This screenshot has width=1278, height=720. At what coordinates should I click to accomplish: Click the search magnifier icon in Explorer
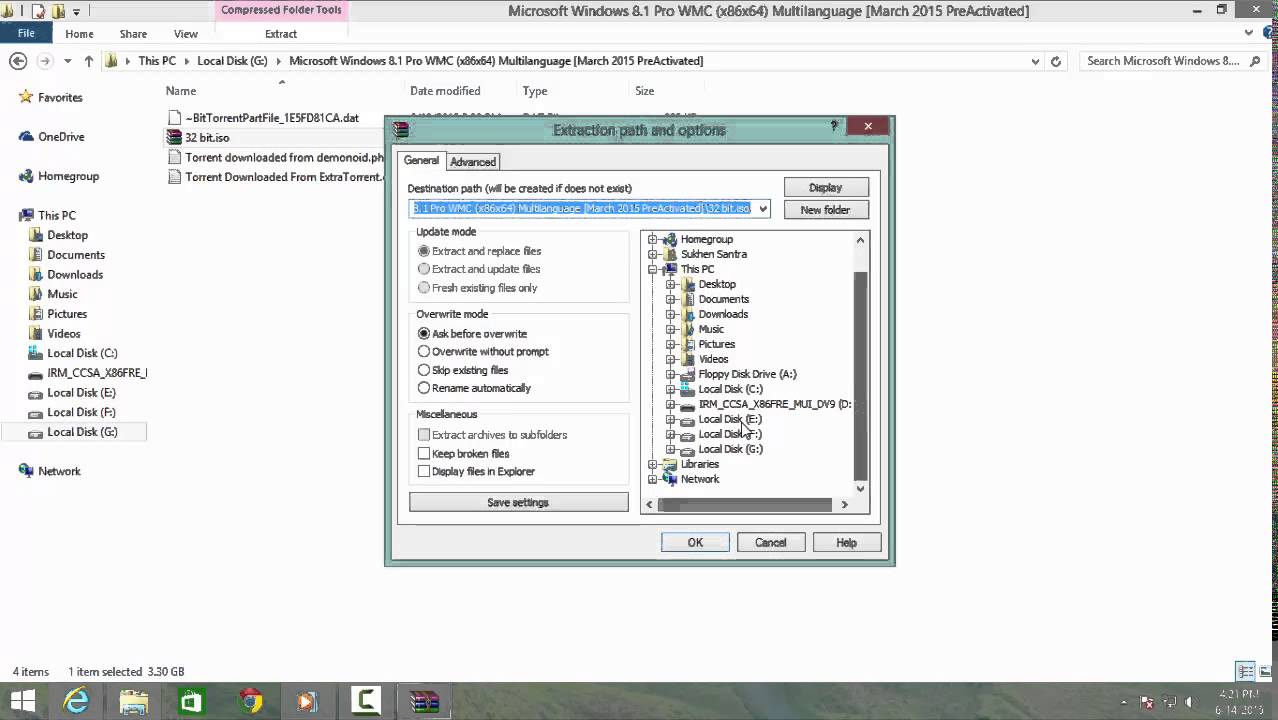(1255, 61)
